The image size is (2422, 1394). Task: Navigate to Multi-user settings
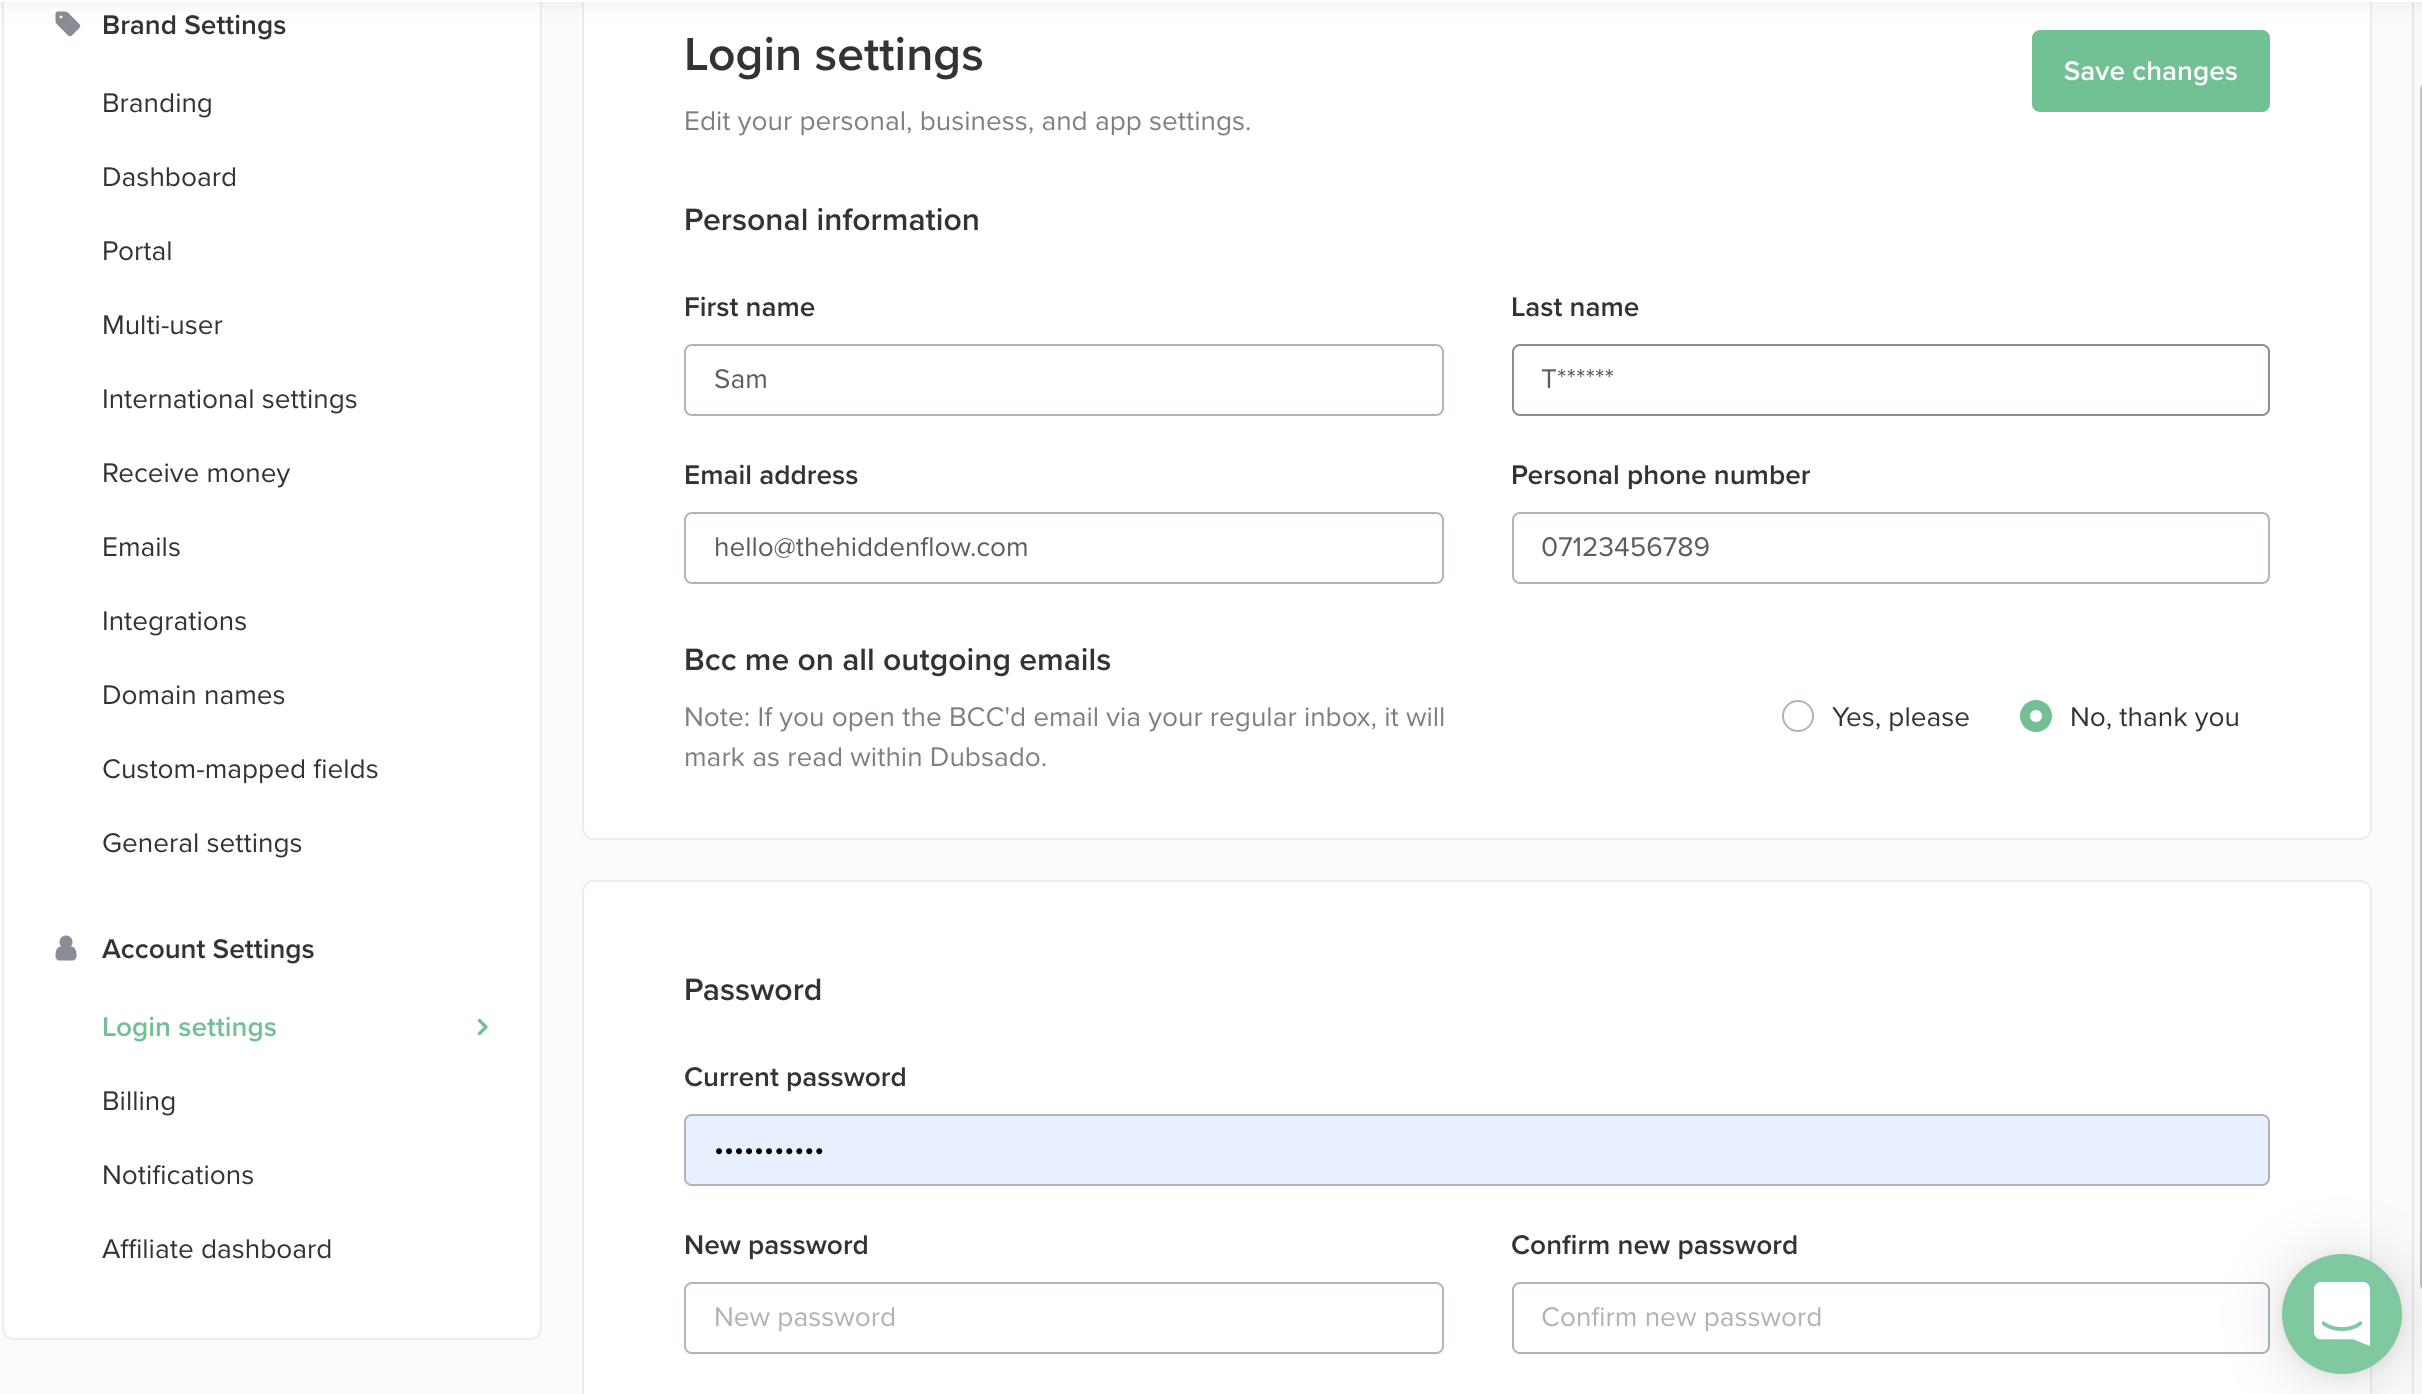click(x=161, y=324)
